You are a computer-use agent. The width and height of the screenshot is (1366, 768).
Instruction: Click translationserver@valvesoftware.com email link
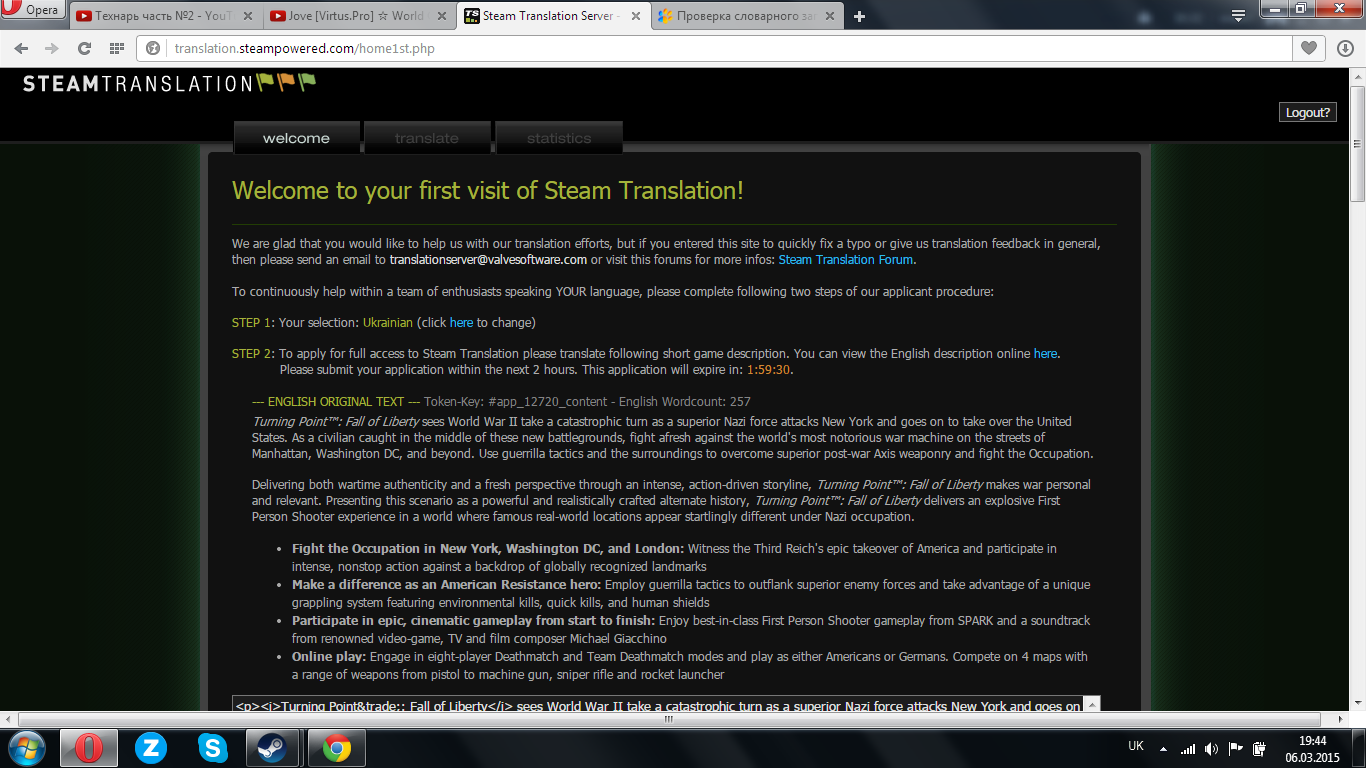point(488,260)
